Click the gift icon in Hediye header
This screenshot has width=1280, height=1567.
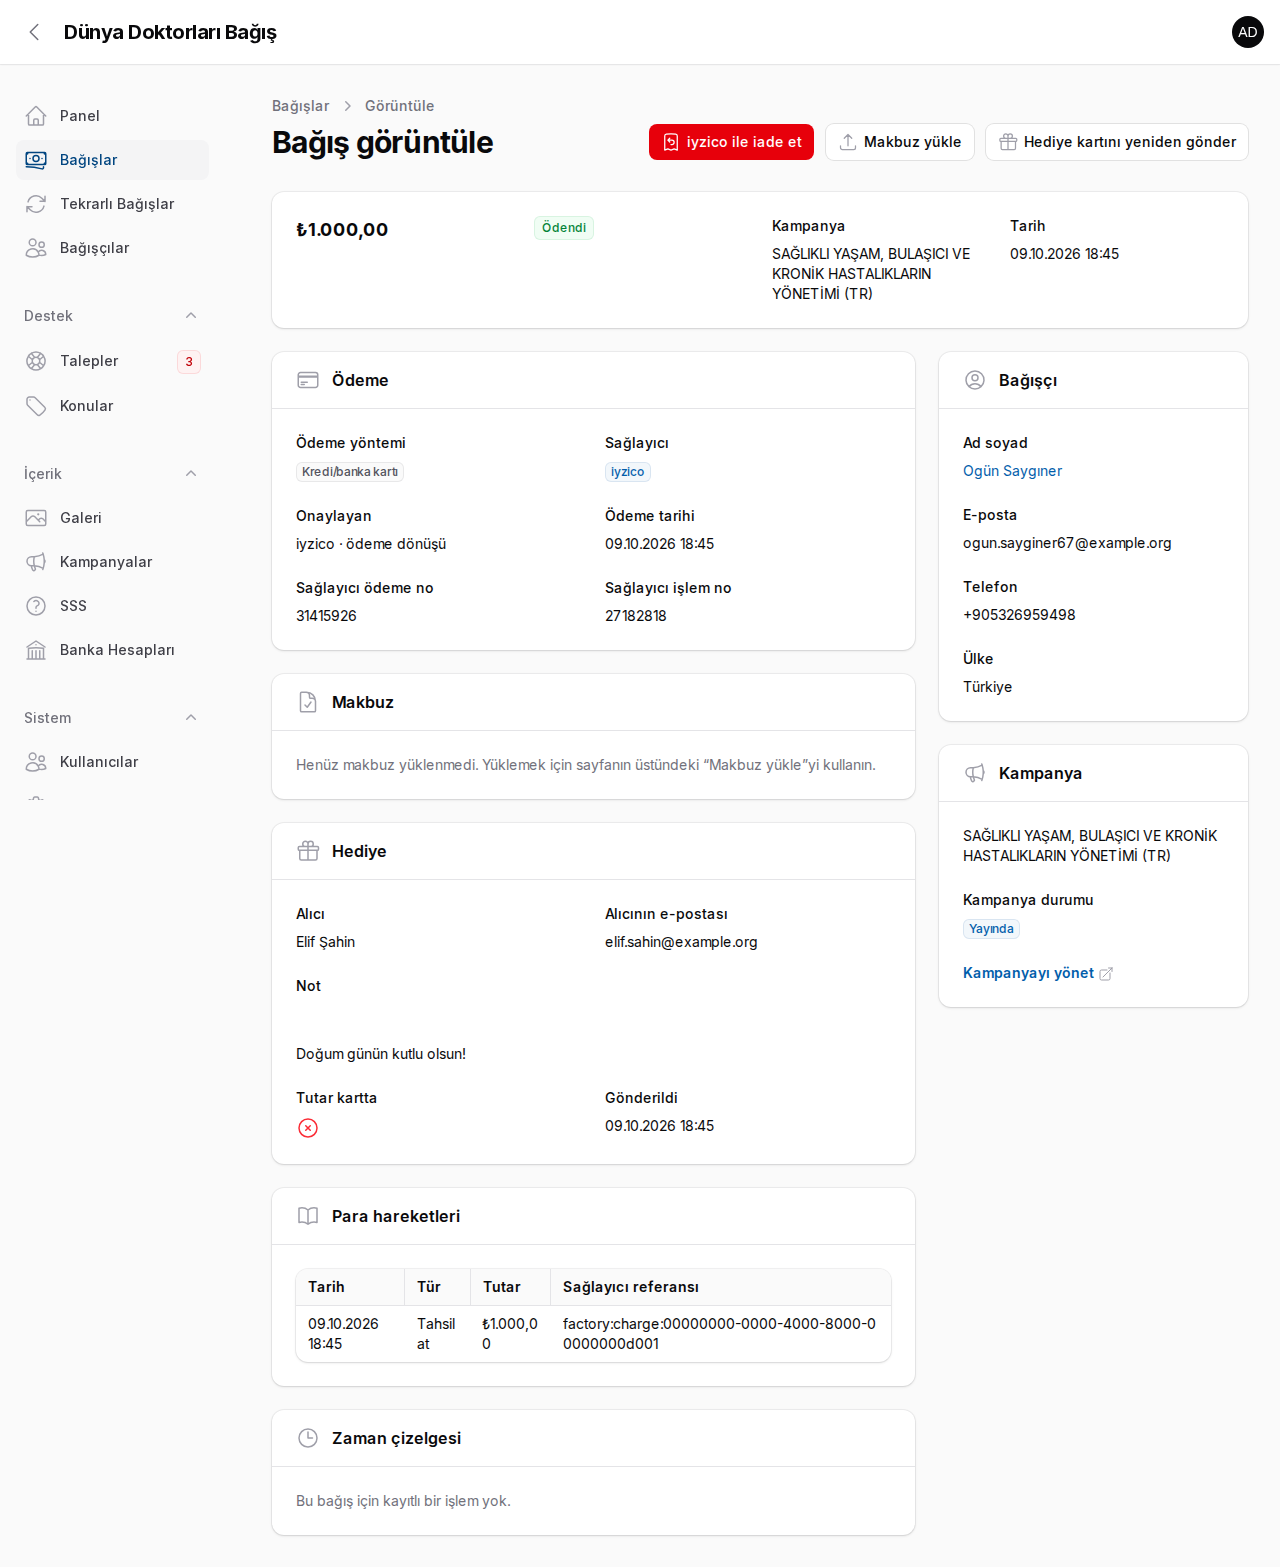(x=308, y=851)
